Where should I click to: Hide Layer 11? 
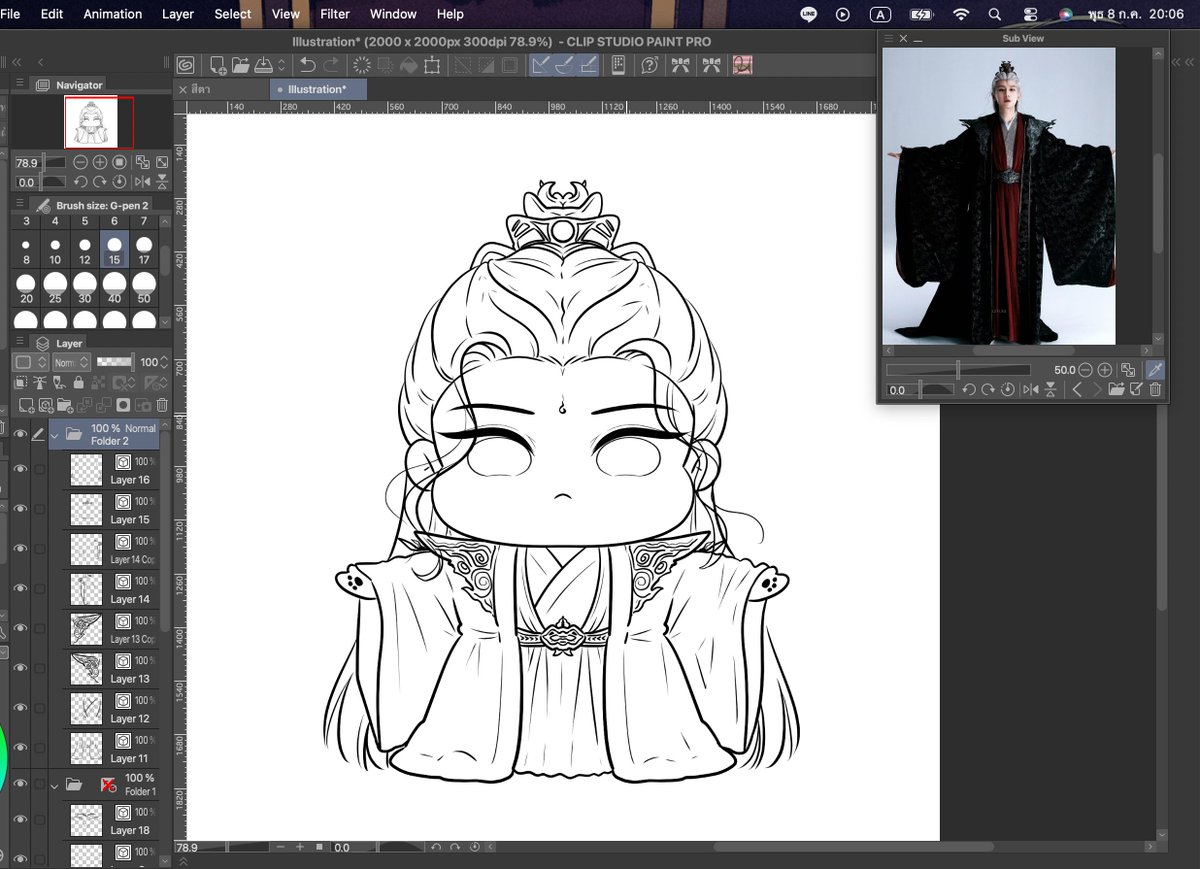(x=19, y=748)
